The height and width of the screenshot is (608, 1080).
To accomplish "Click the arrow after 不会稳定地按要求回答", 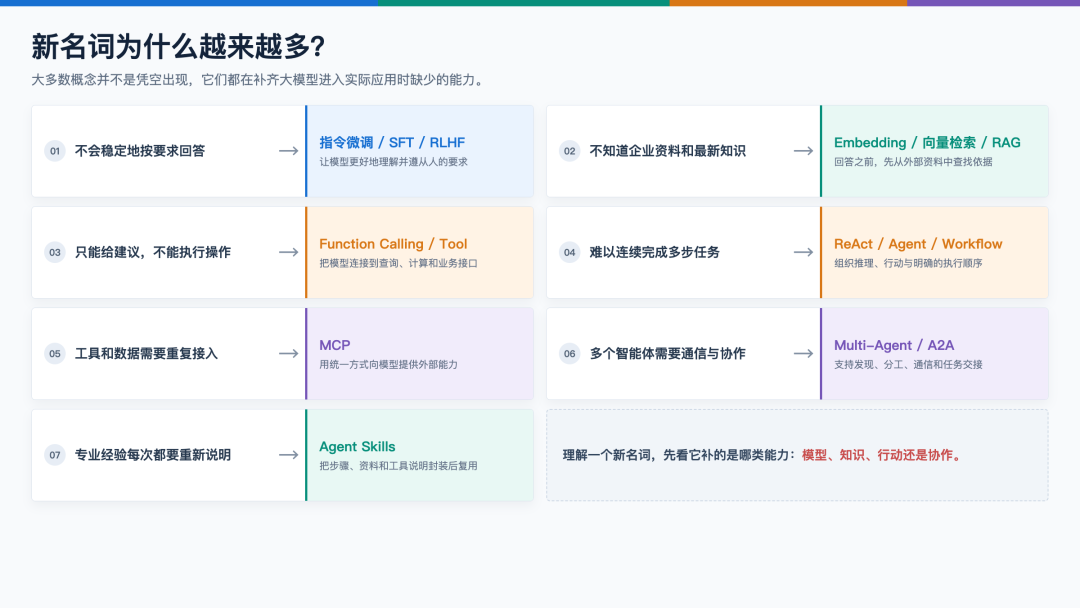I will (289, 151).
